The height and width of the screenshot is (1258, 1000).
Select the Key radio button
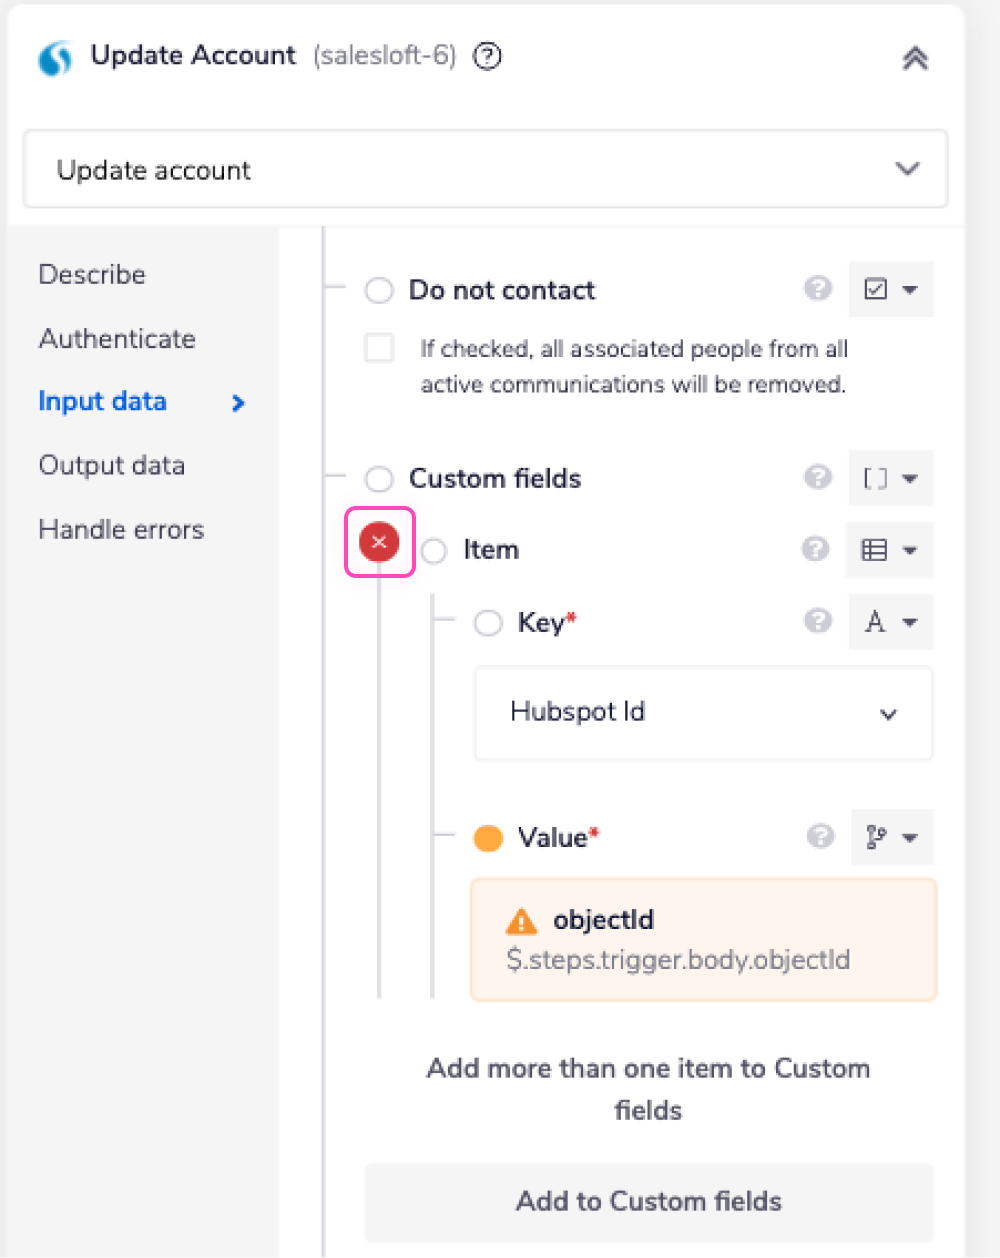[x=488, y=623]
